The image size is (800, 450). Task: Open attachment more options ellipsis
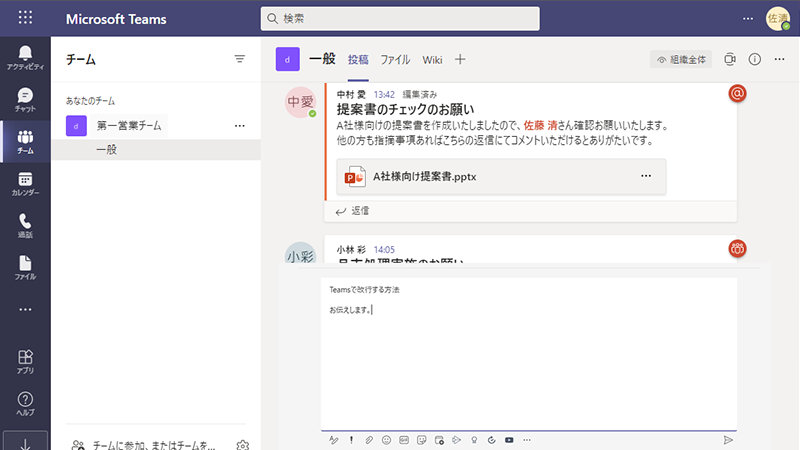[x=646, y=176]
